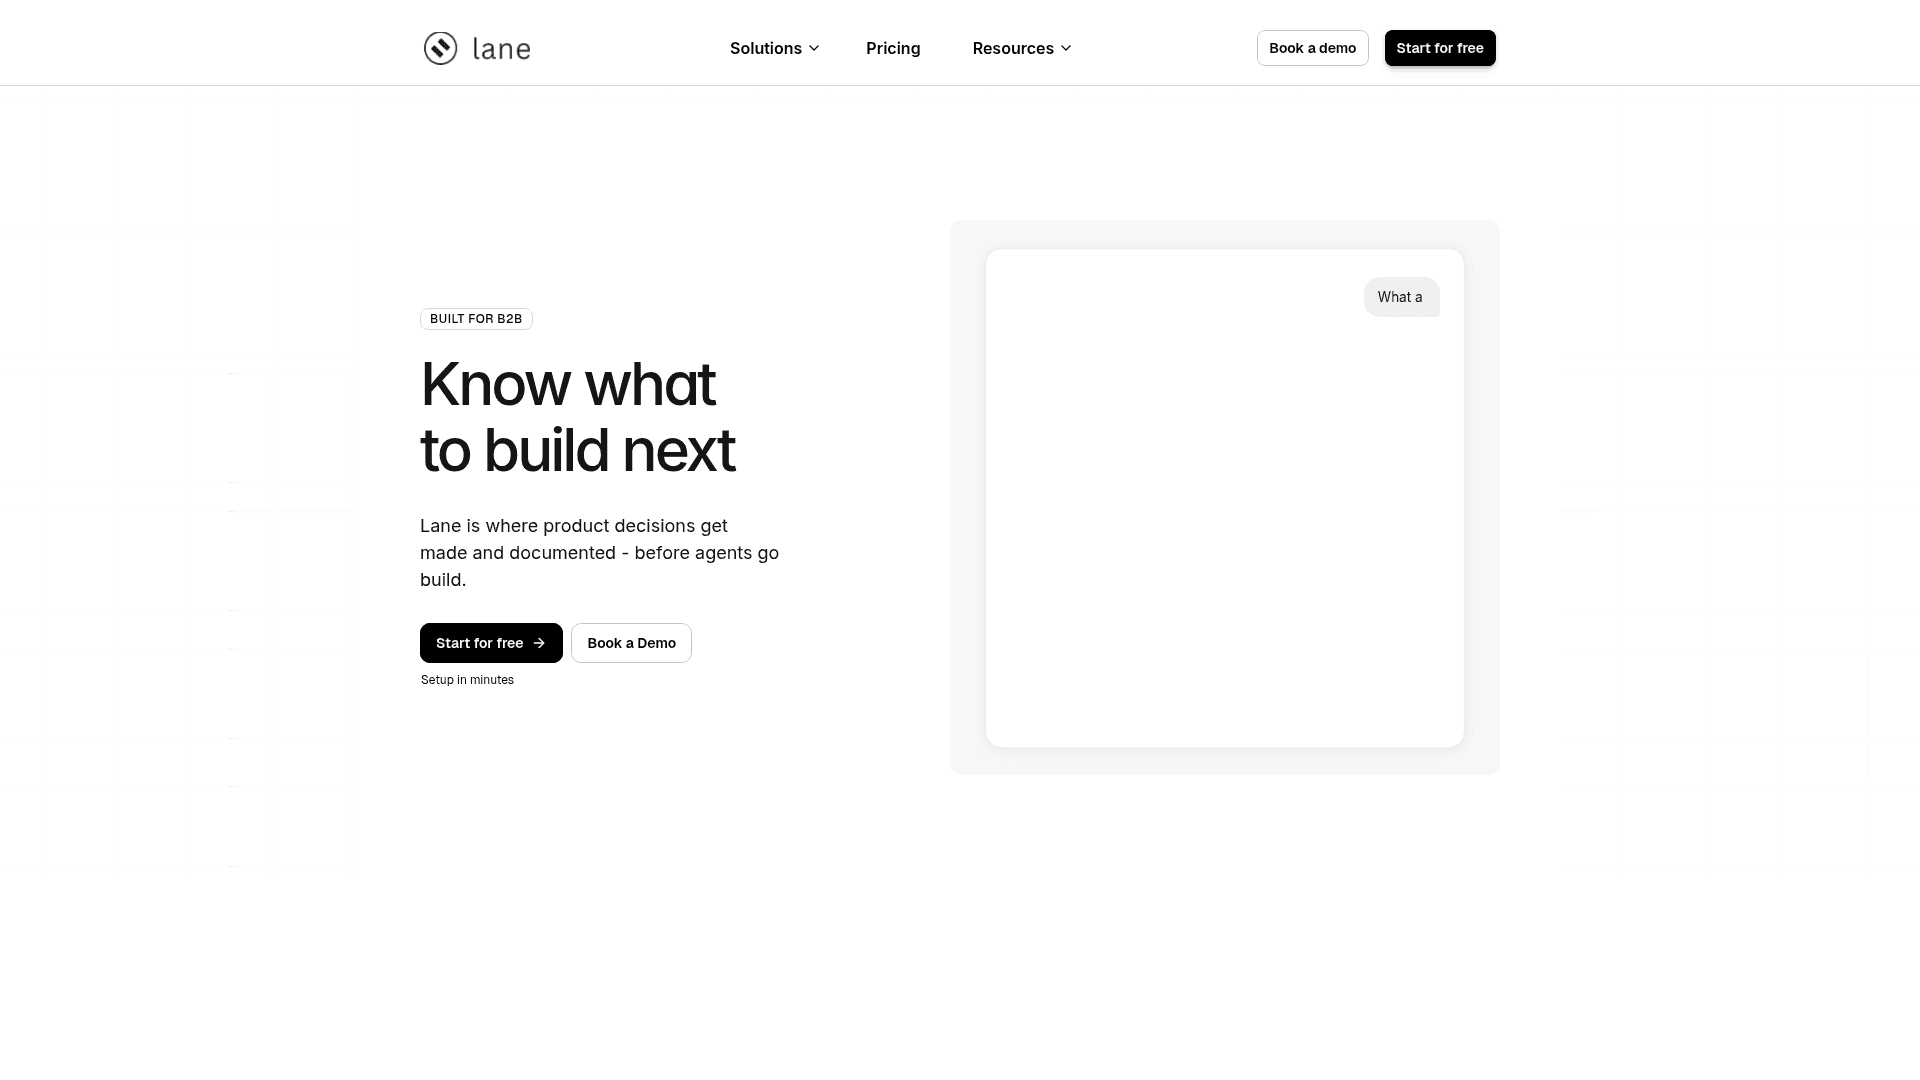Image resolution: width=1920 pixels, height=1080 pixels.
Task: Select Pricing in the navigation
Action: 893,48
